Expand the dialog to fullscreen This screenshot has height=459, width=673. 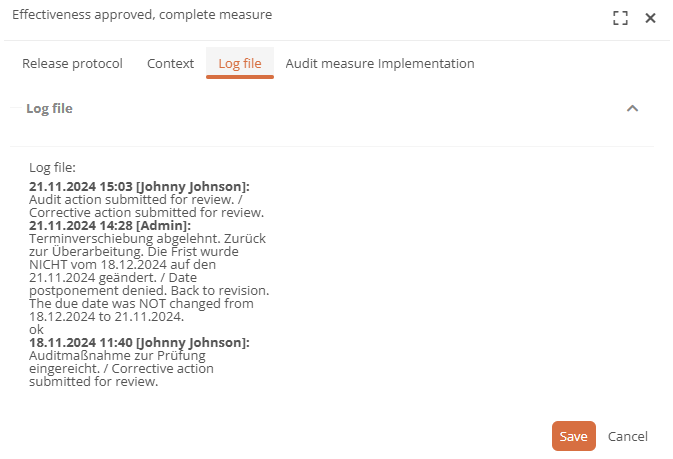tap(620, 18)
